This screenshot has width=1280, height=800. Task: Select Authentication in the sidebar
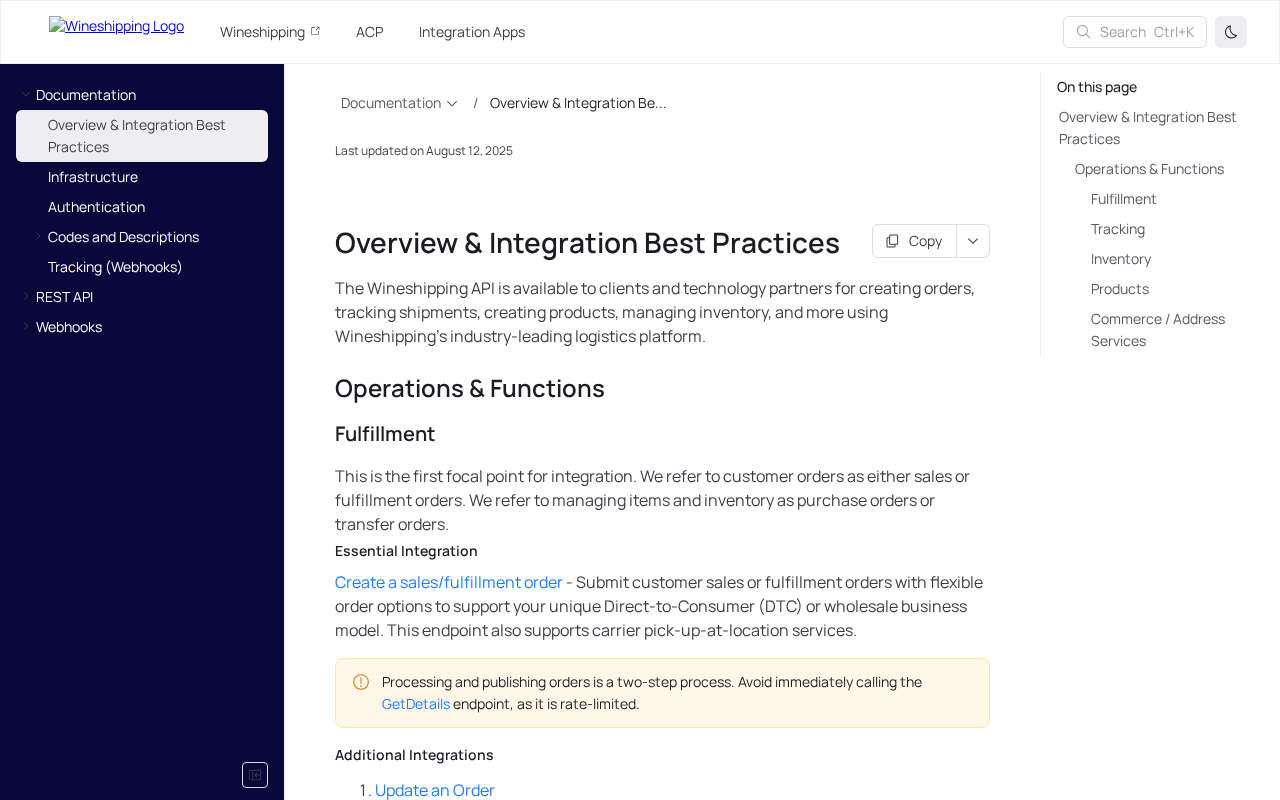click(x=96, y=207)
